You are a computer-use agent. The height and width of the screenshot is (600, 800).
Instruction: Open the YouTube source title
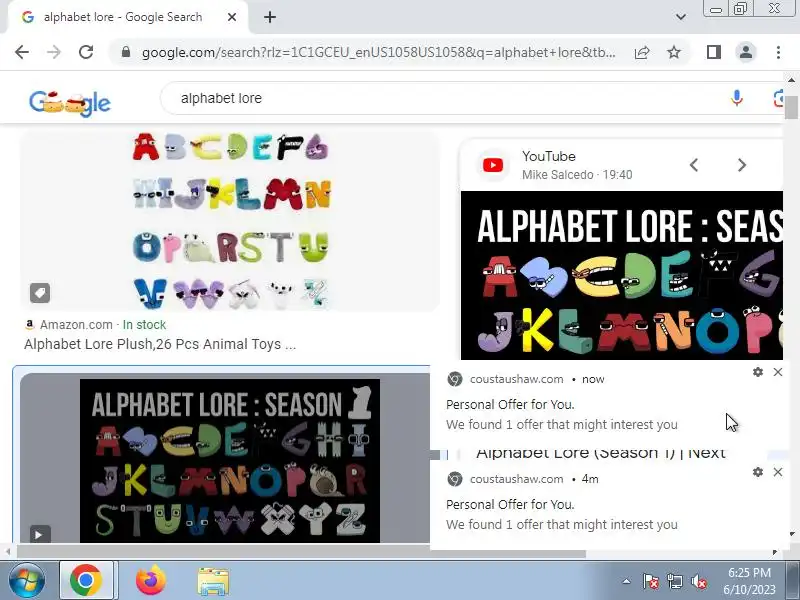pyautogui.click(x=548, y=156)
